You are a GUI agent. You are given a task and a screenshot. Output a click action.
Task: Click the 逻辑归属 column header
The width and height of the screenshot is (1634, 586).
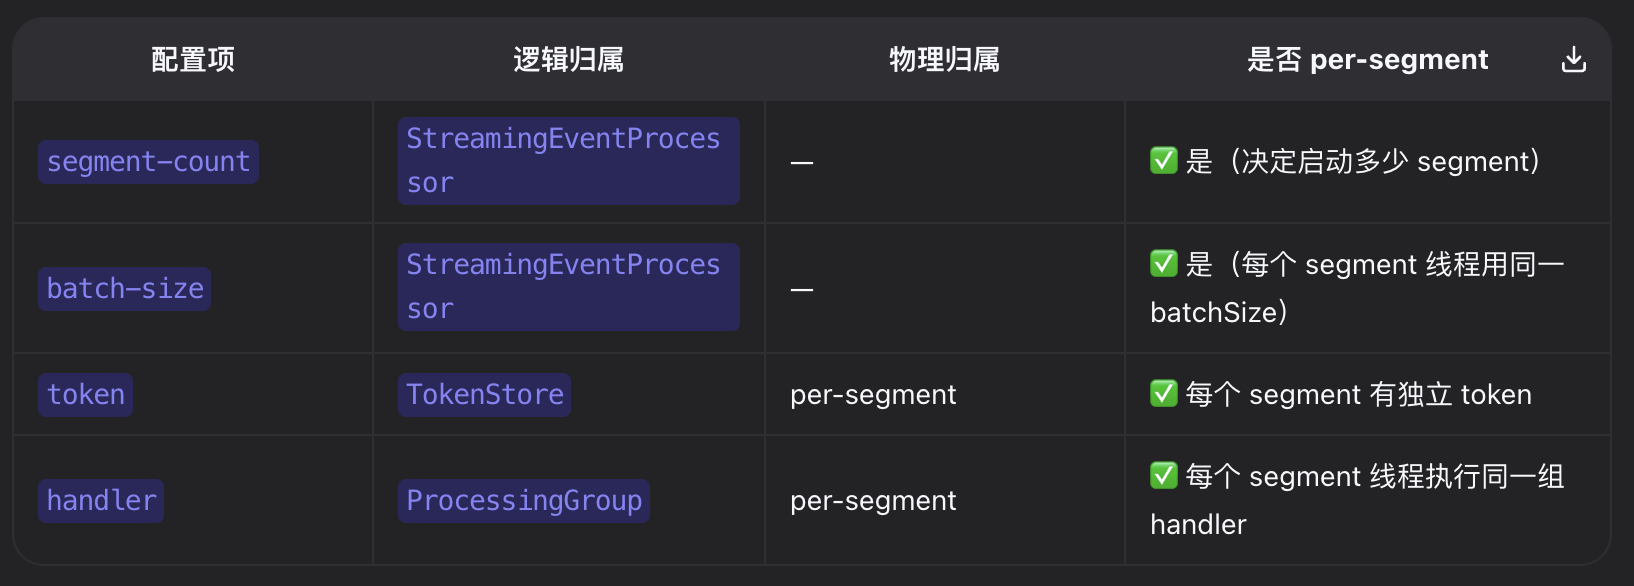coord(568,60)
